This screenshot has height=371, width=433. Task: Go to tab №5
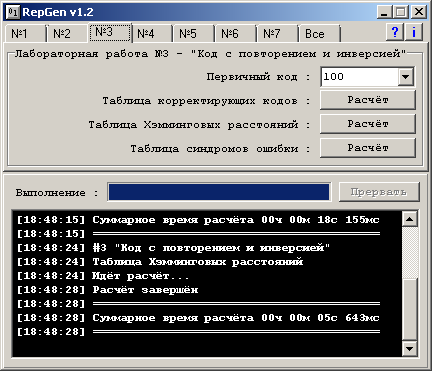click(x=193, y=34)
